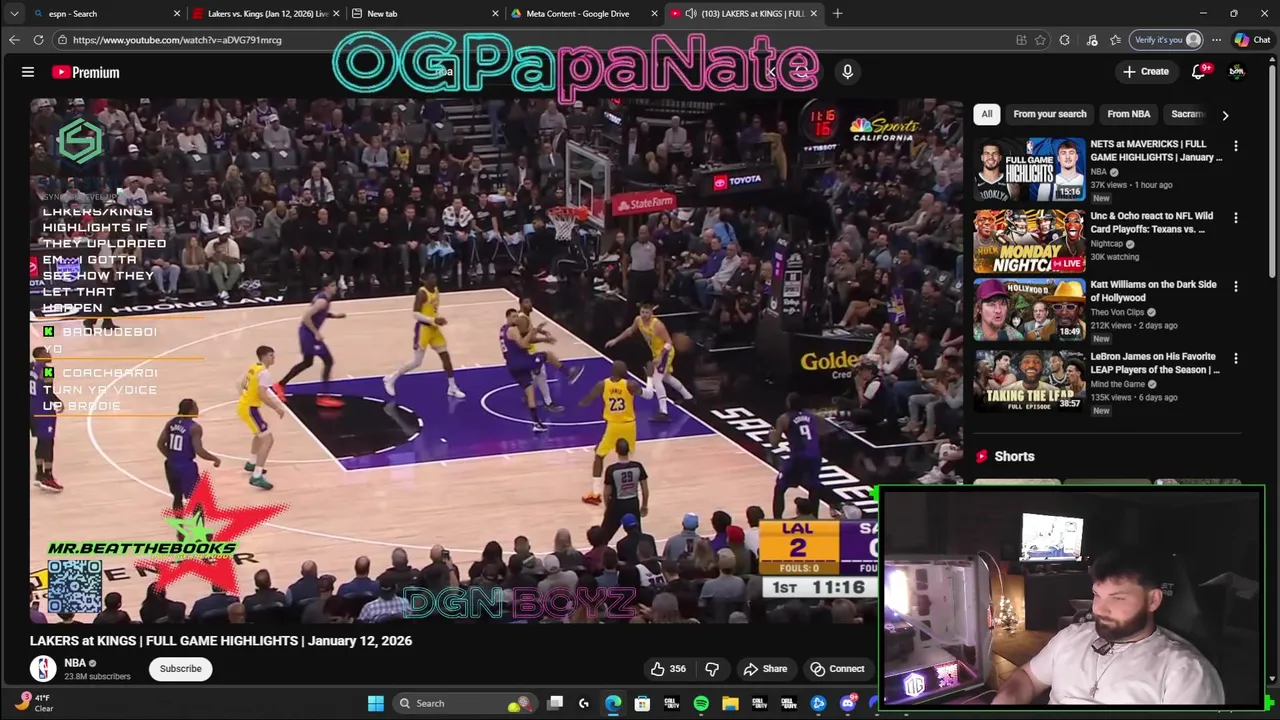This screenshot has width=1280, height=720.
Task: Select the All filter chip
Action: (x=987, y=114)
